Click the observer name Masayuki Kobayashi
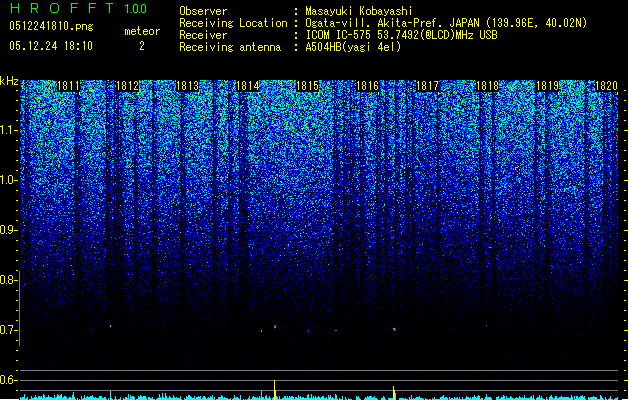629x400 pixels. tap(359, 11)
